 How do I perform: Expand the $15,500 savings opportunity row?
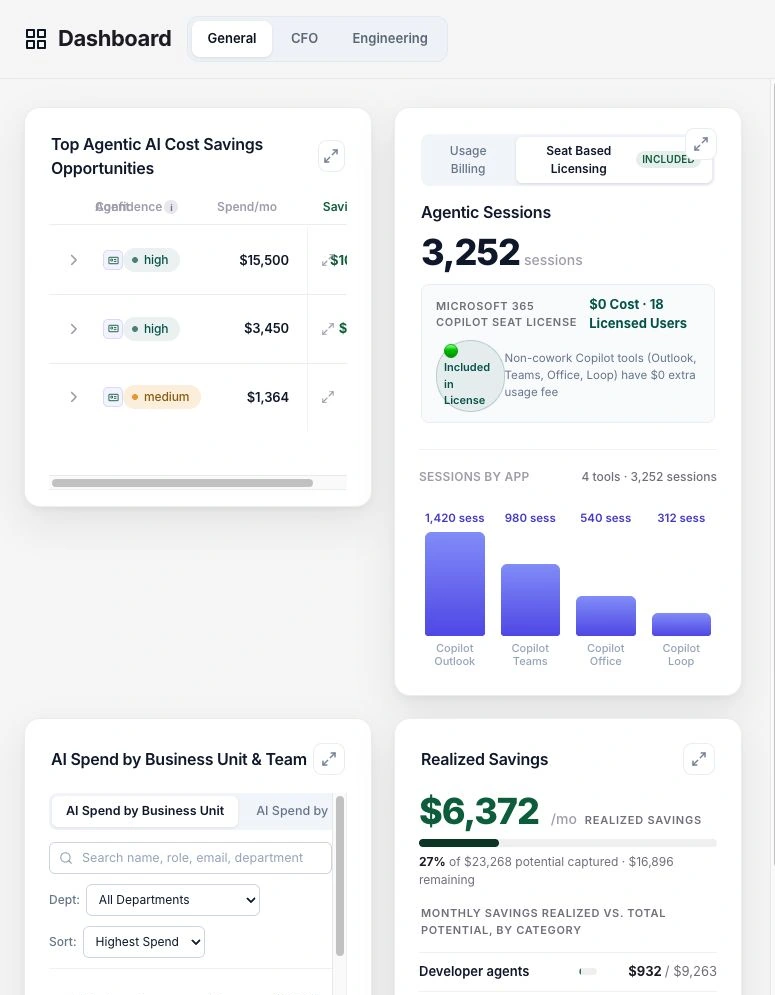coord(74,260)
